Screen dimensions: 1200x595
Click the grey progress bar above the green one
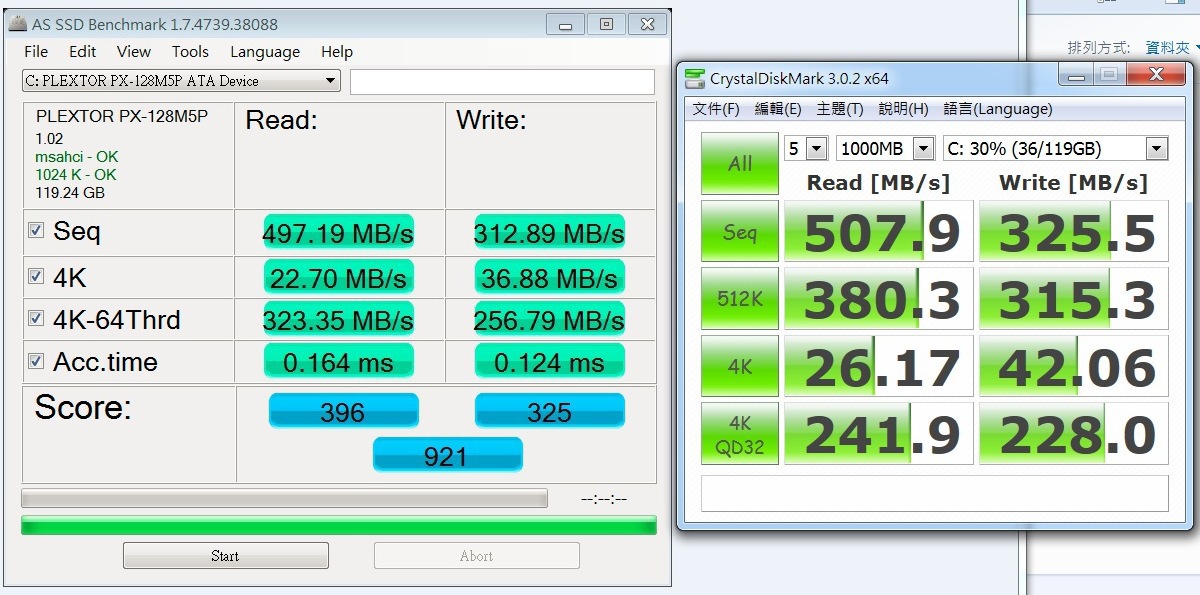coord(285,498)
